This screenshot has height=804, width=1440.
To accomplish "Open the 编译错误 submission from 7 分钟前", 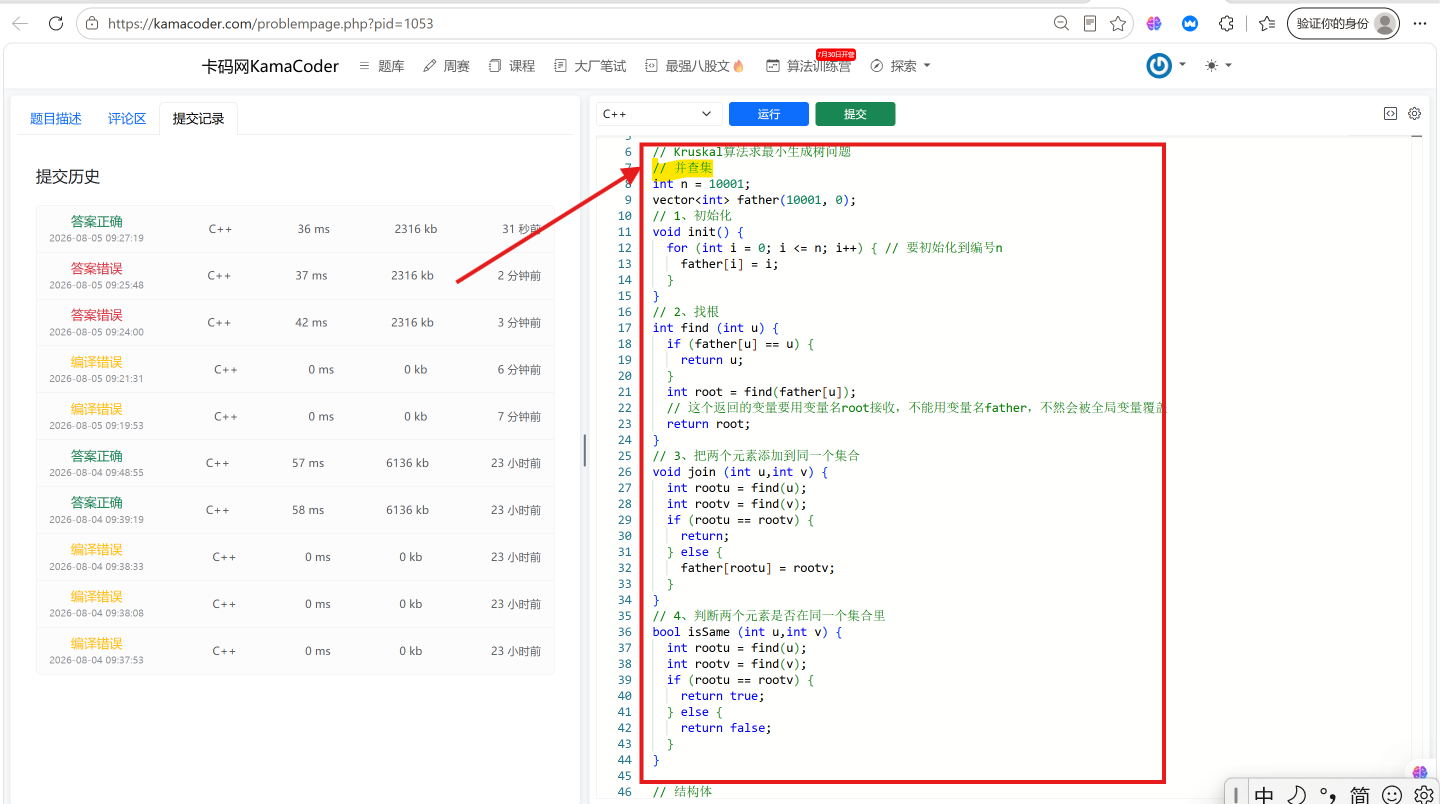I will tap(295, 416).
